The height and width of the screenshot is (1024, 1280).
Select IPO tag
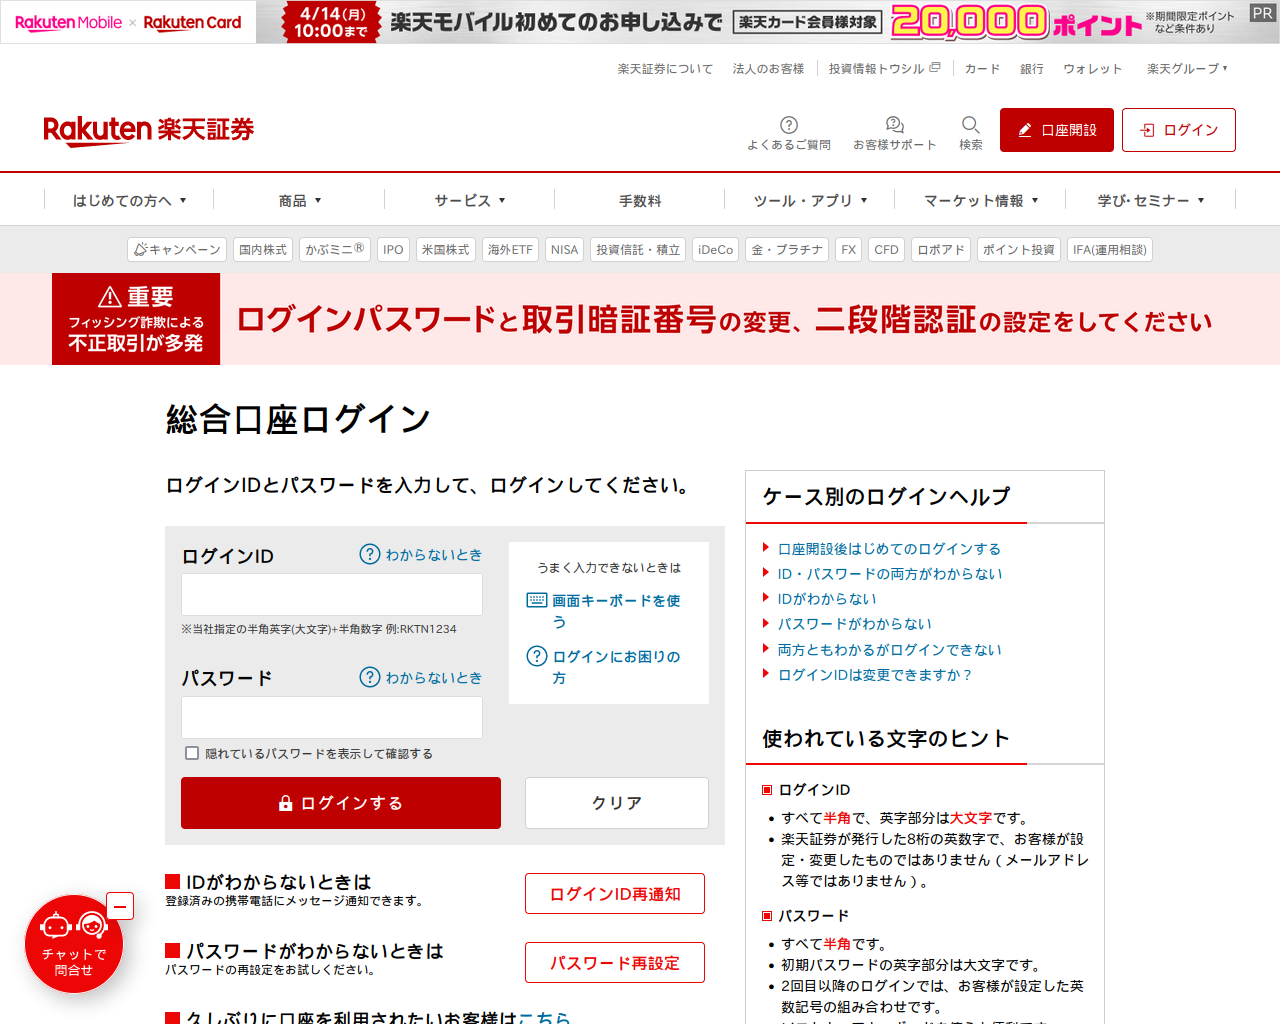pyautogui.click(x=393, y=250)
